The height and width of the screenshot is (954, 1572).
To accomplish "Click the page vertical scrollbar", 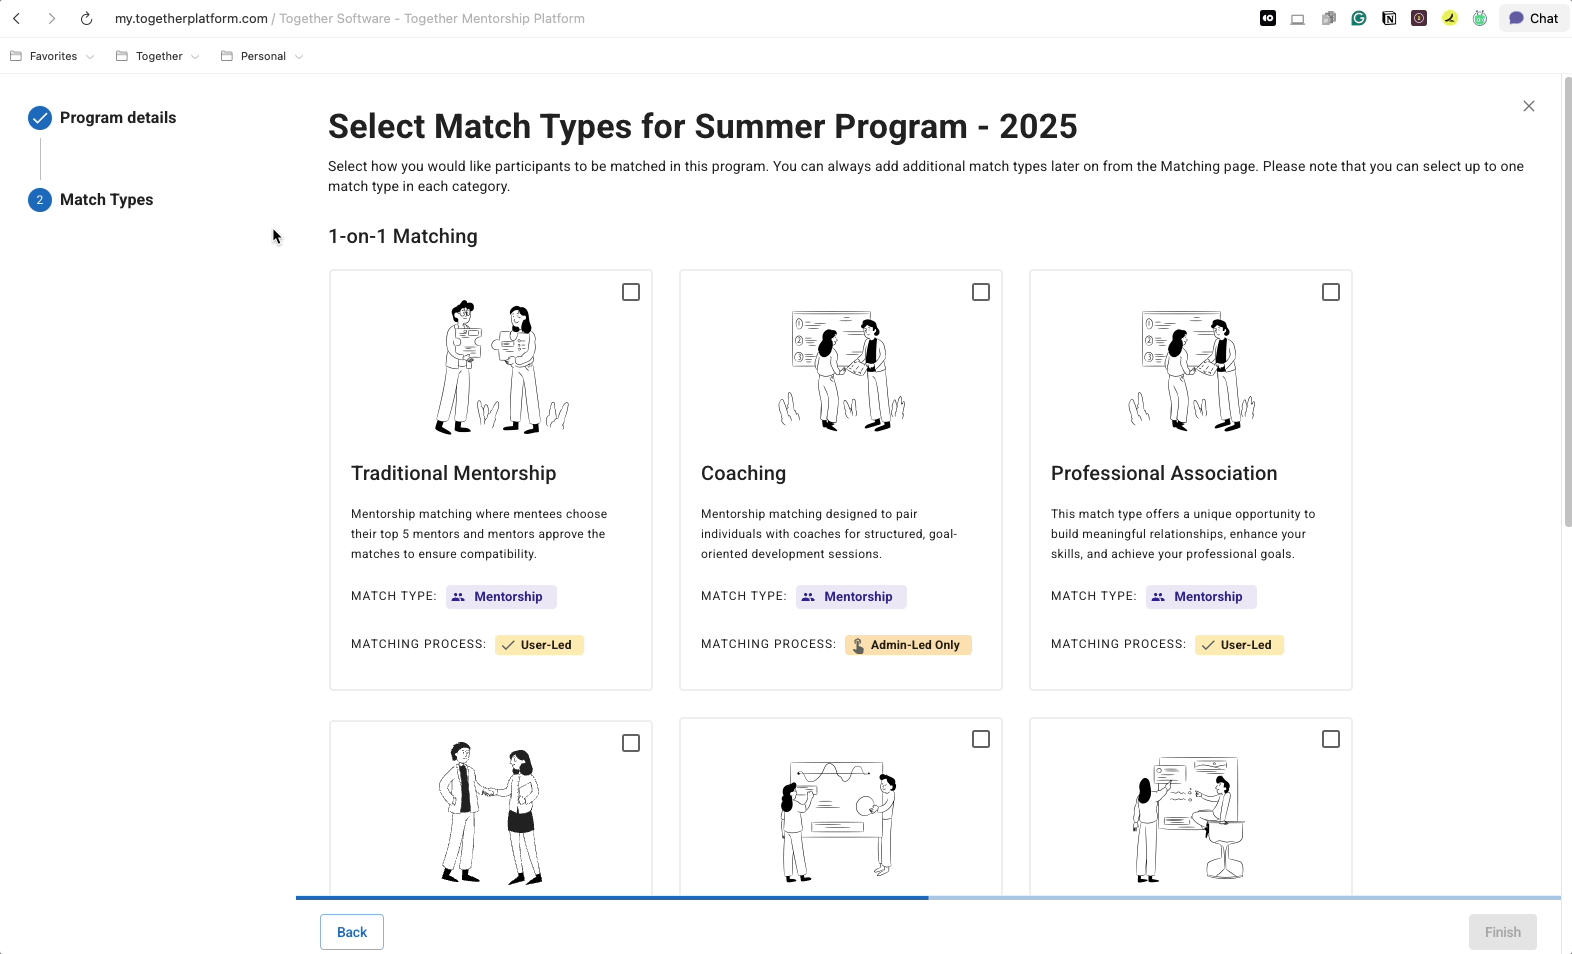I will [x=1567, y=300].
